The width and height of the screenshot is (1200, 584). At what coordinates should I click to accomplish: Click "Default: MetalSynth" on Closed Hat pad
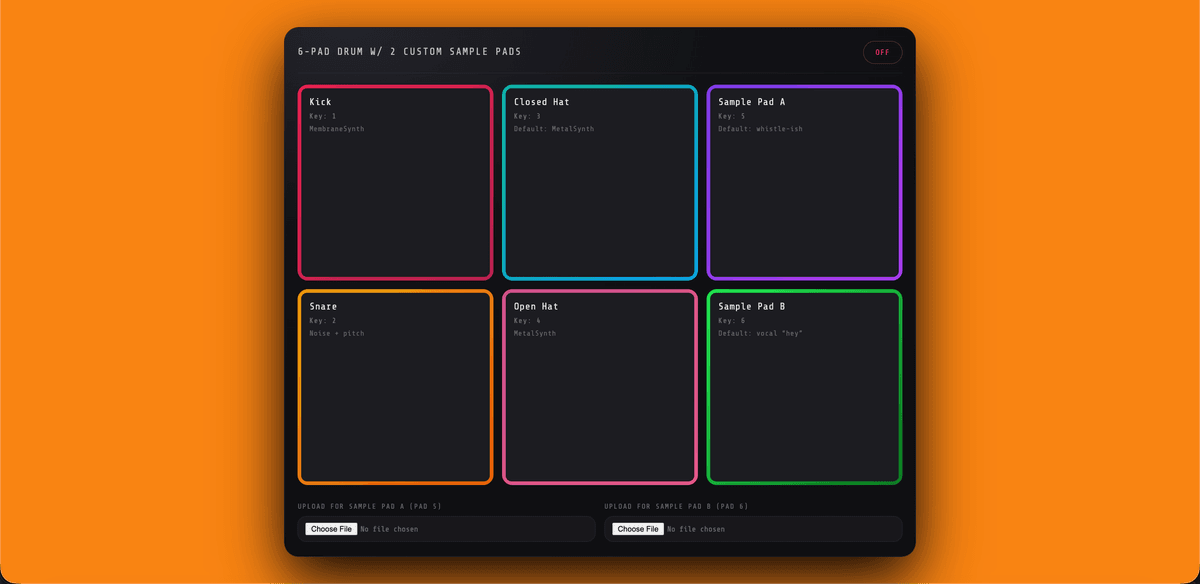(x=554, y=129)
